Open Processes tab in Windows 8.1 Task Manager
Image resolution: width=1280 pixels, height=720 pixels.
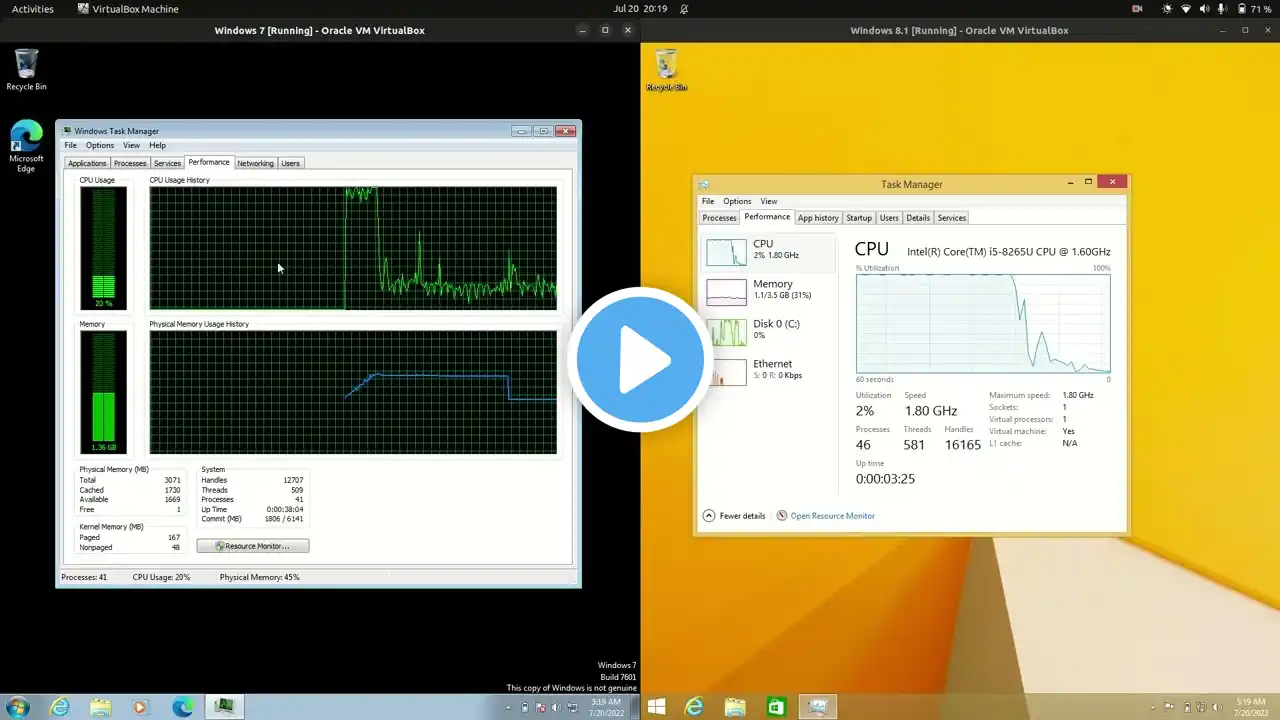tap(719, 218)
